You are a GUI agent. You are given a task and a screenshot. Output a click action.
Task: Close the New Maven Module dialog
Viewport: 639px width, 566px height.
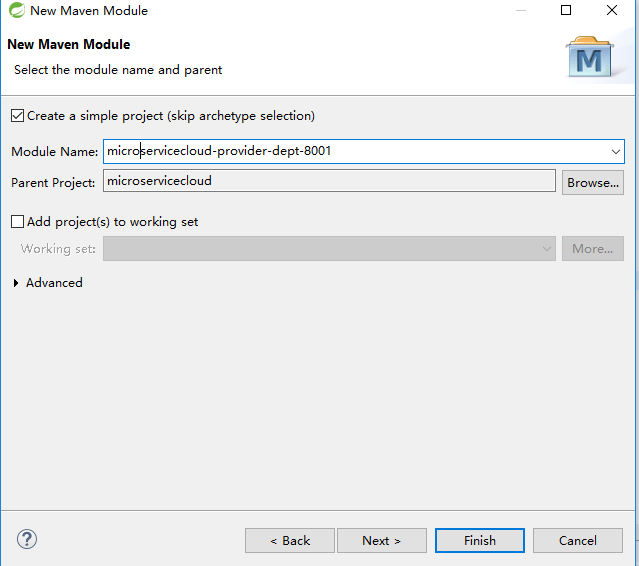[x=612, y=10]
